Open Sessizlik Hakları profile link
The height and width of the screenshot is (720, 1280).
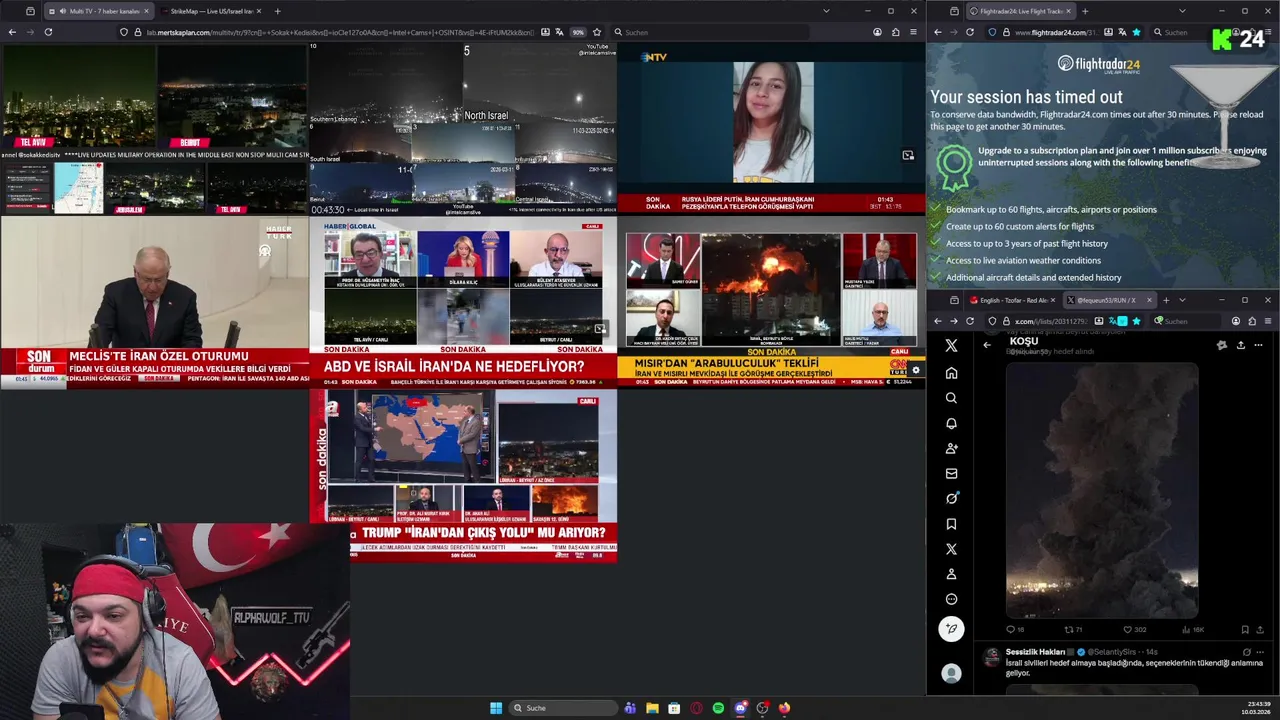pos(1035,652)
